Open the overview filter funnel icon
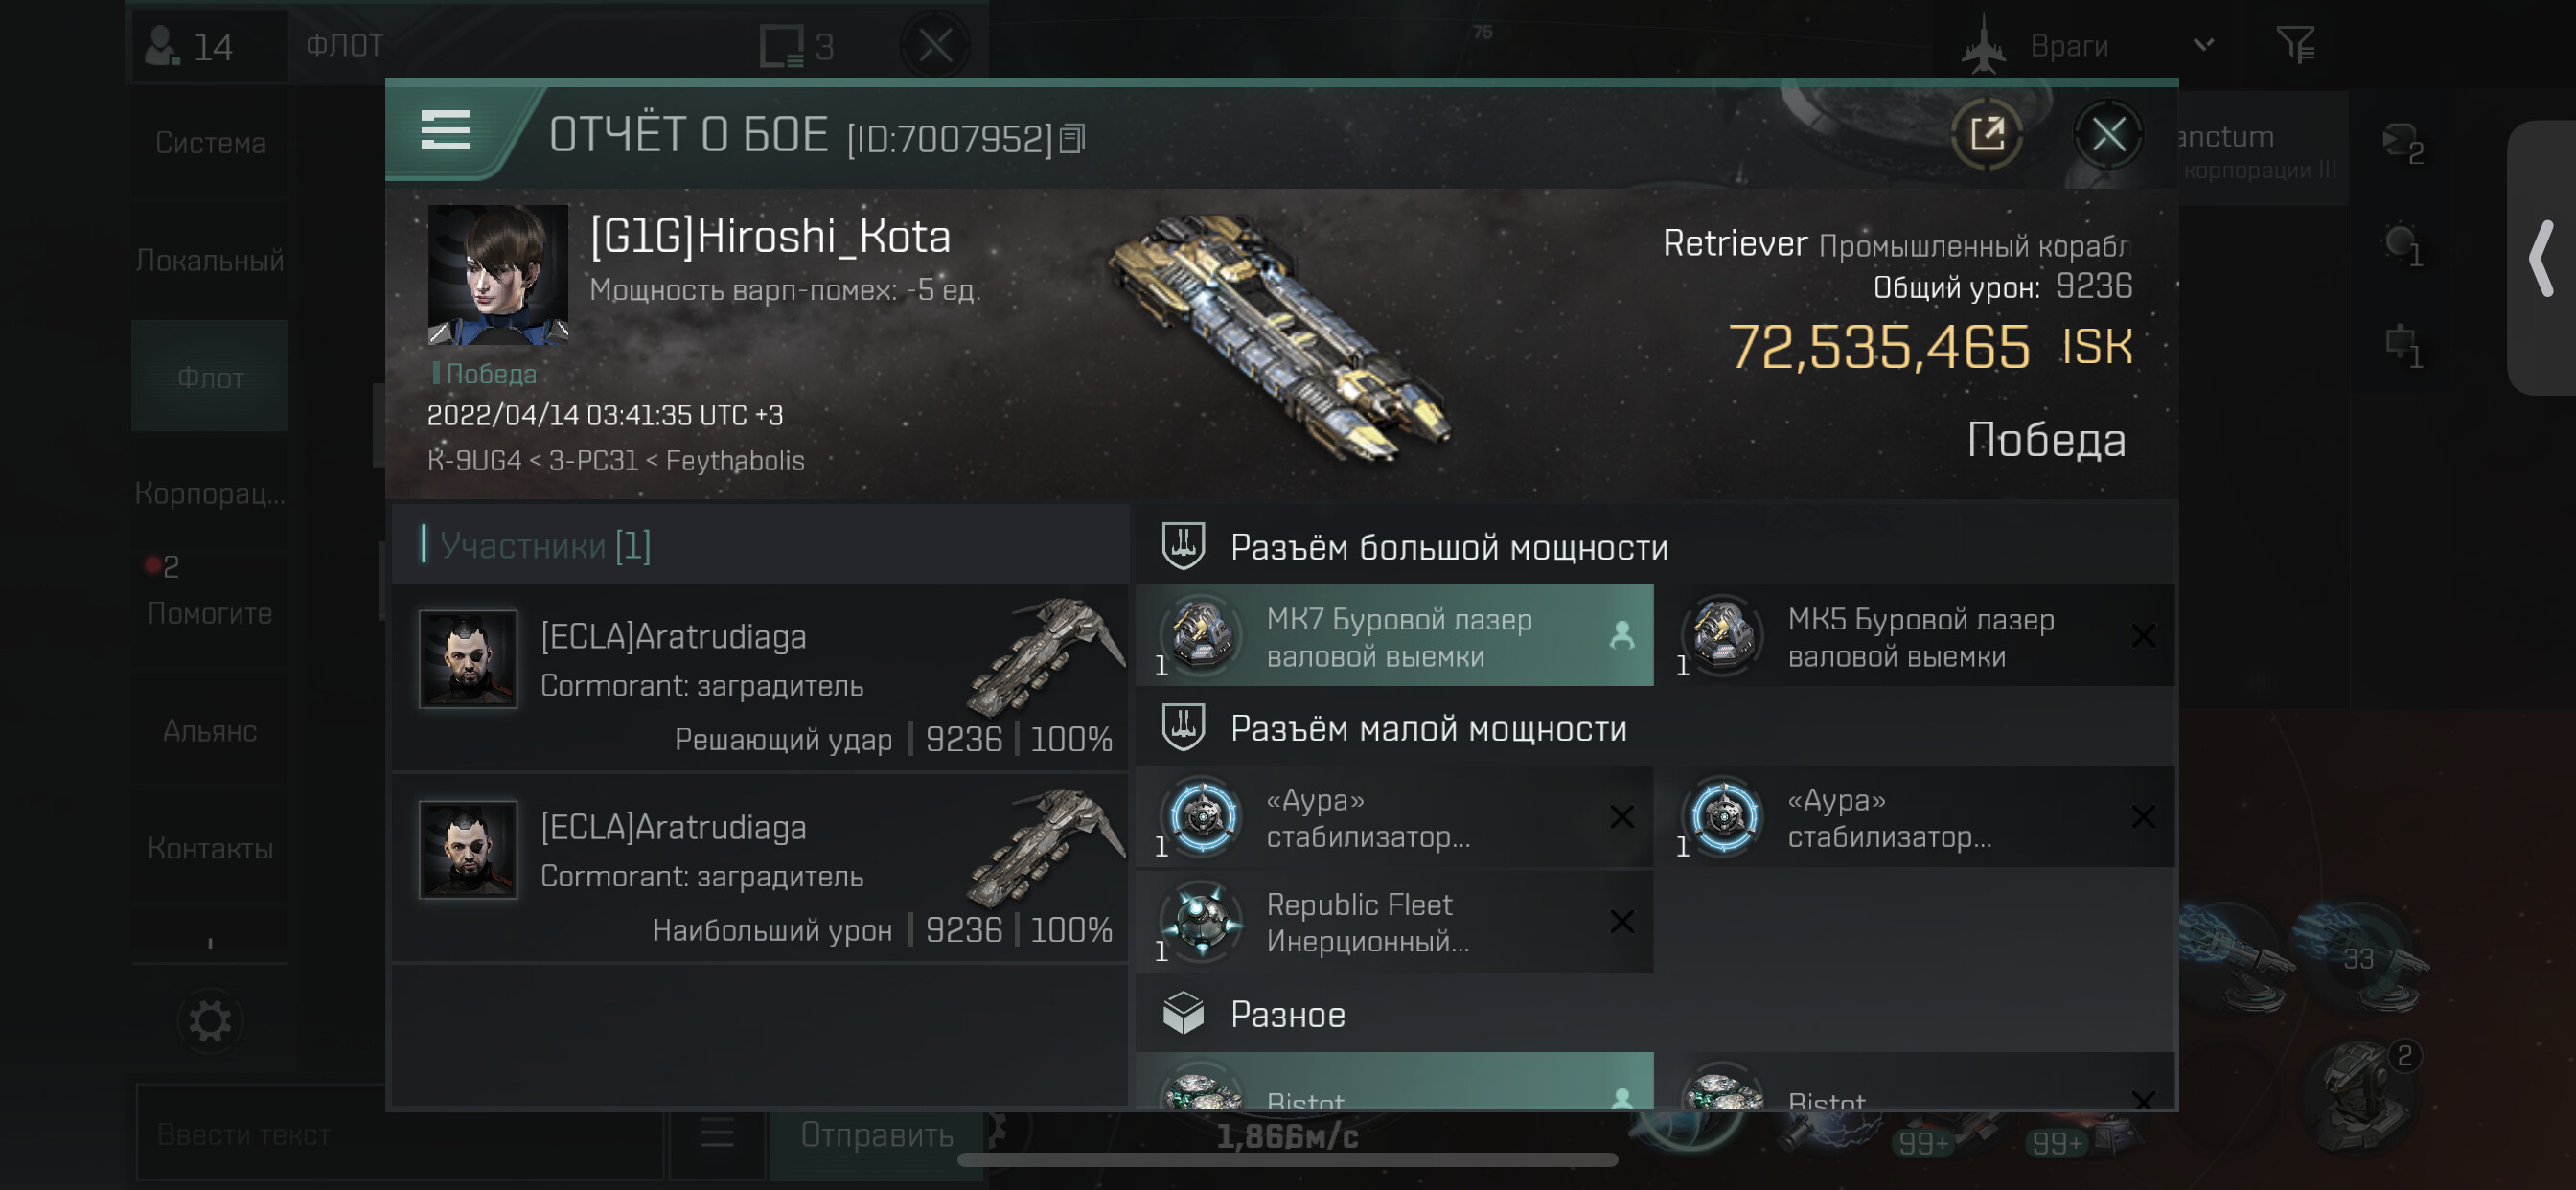 pyautogui.click(x=2295, y=44)
